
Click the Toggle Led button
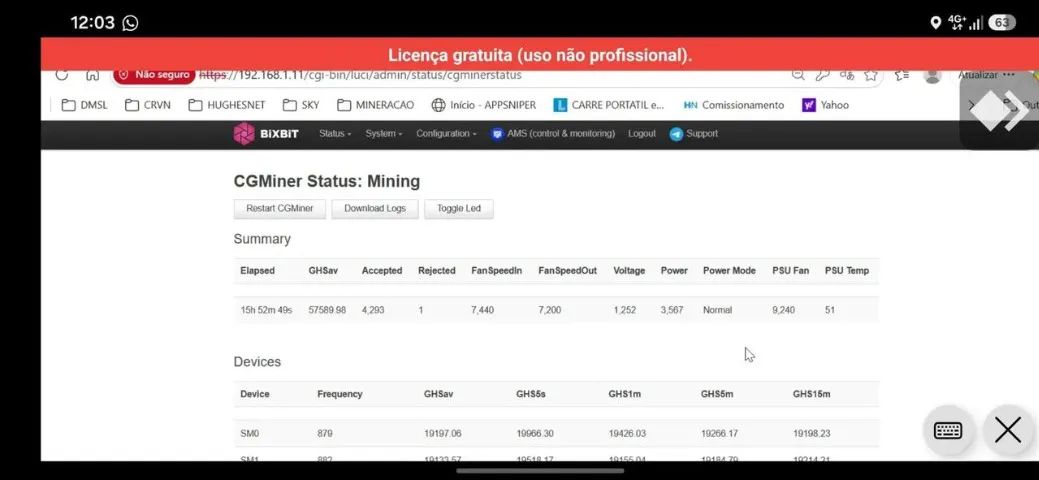(x=459, y=208)
